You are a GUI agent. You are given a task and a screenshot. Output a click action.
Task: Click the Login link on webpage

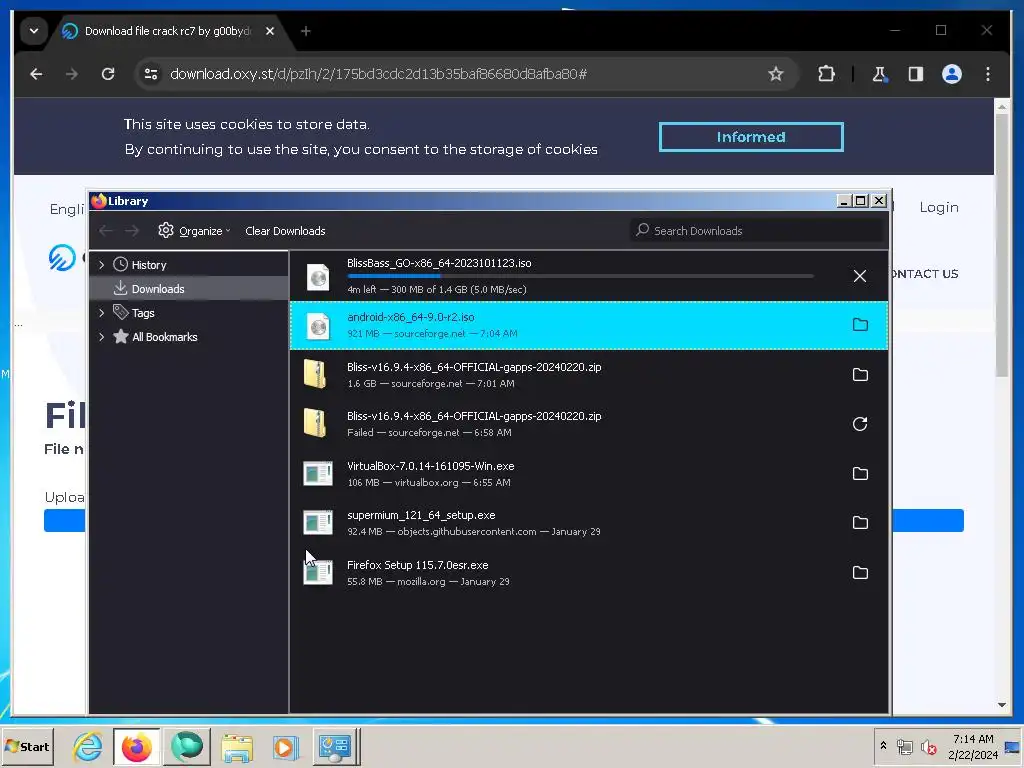coord(938,207)
